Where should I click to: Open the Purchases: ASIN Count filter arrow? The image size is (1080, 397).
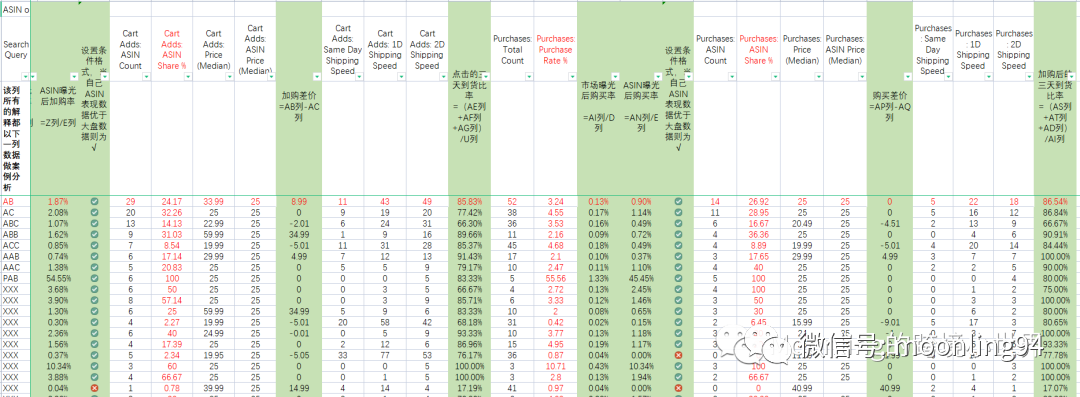click(x=732, y=77)
